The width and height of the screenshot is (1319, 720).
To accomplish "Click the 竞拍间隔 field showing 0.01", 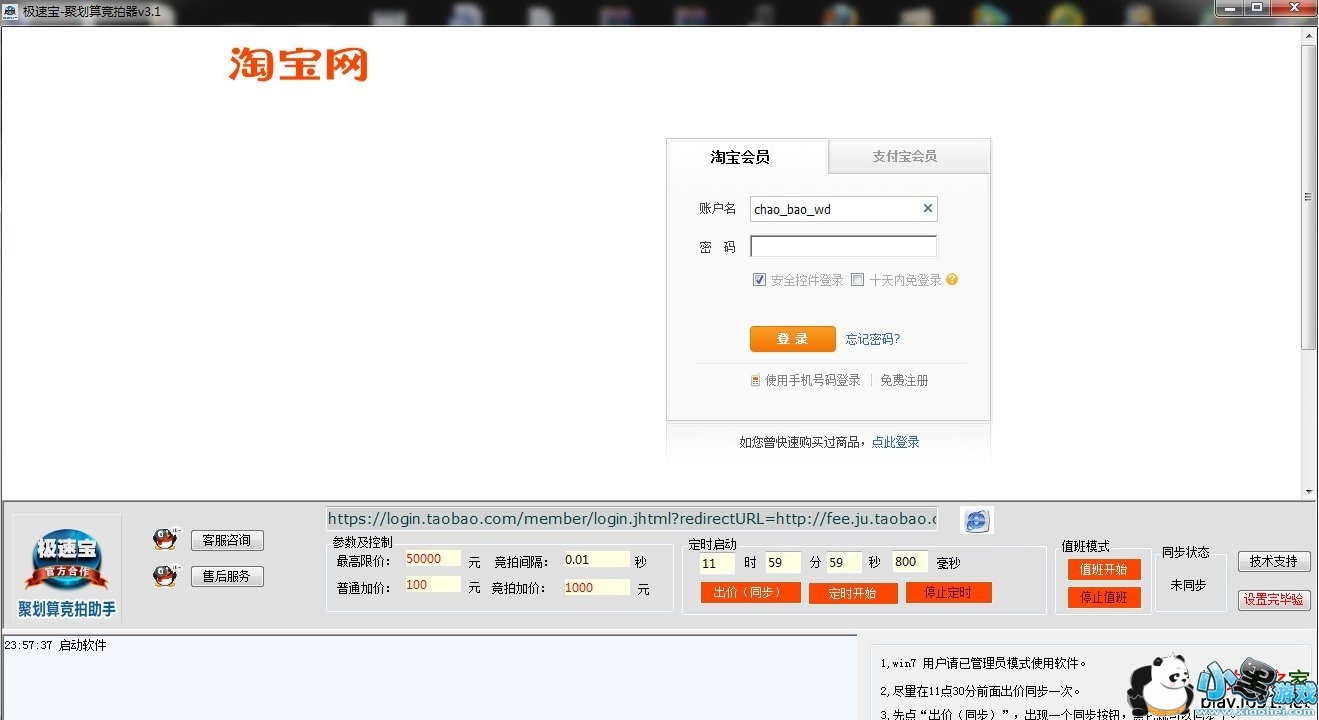I will click(x=596, y=559).
